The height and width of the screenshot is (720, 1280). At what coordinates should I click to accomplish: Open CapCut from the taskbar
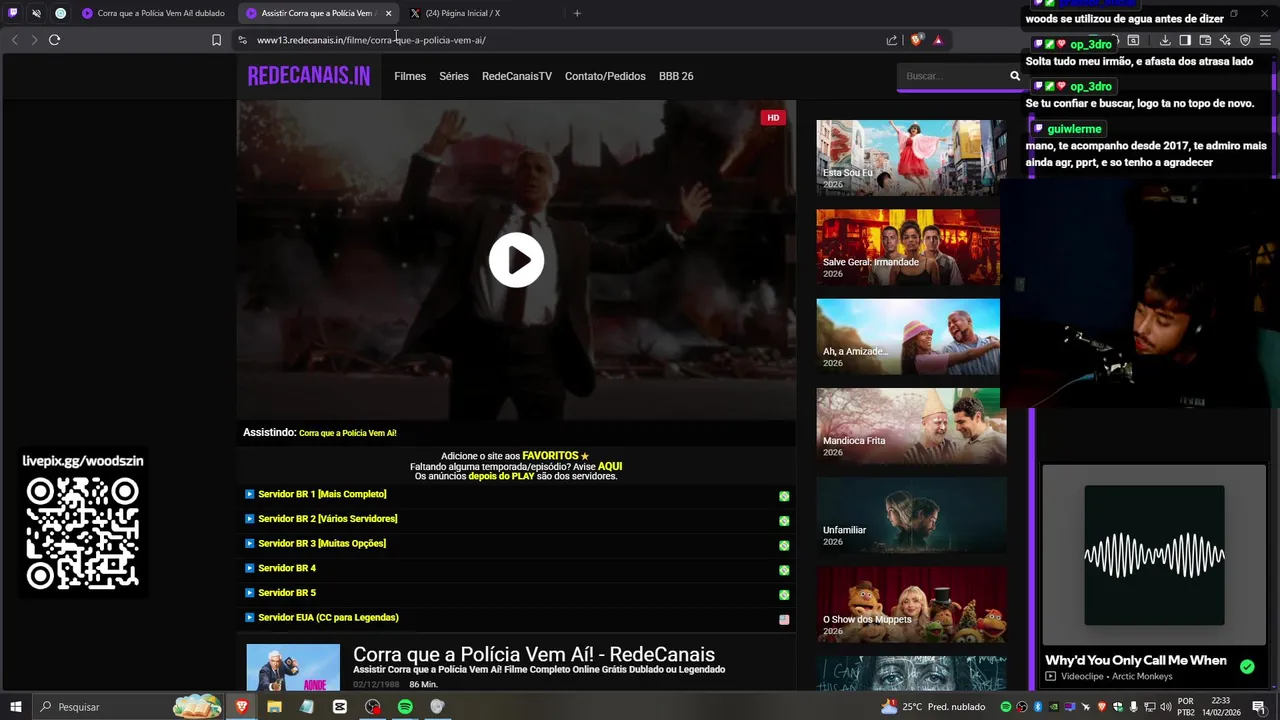340,707
